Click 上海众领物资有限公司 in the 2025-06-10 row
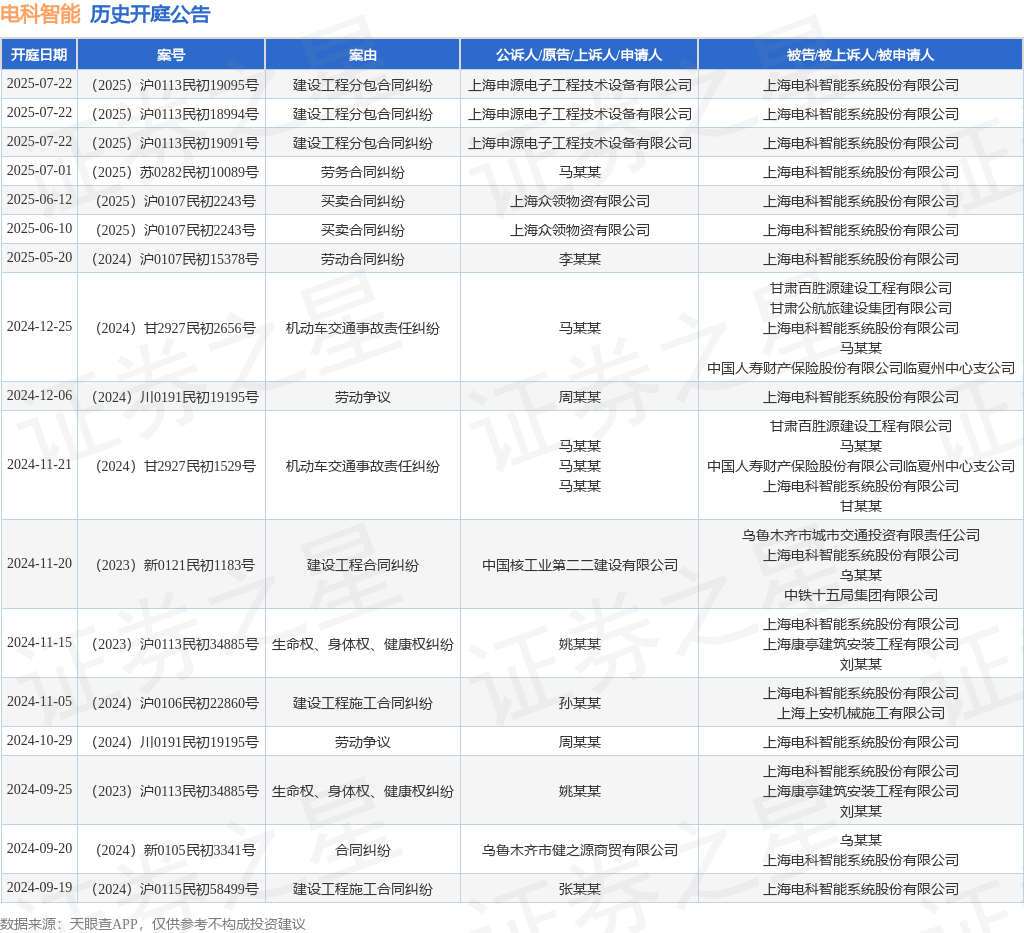This screenshot has height=933, width=1024. 579,230
